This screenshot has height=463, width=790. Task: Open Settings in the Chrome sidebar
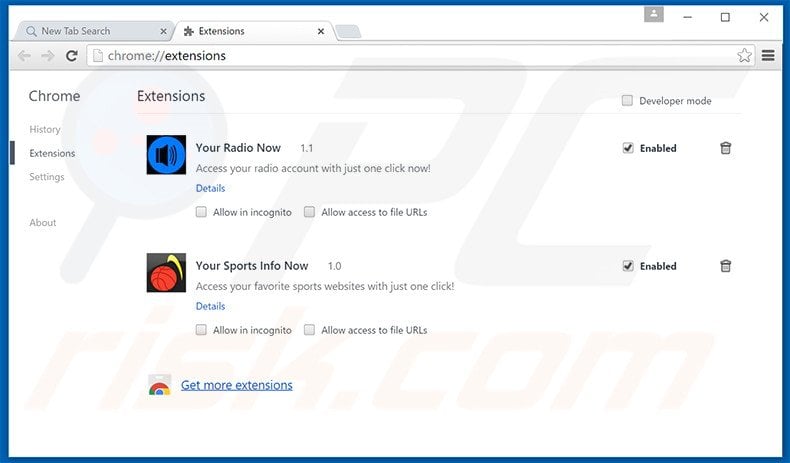coord(47,177)
